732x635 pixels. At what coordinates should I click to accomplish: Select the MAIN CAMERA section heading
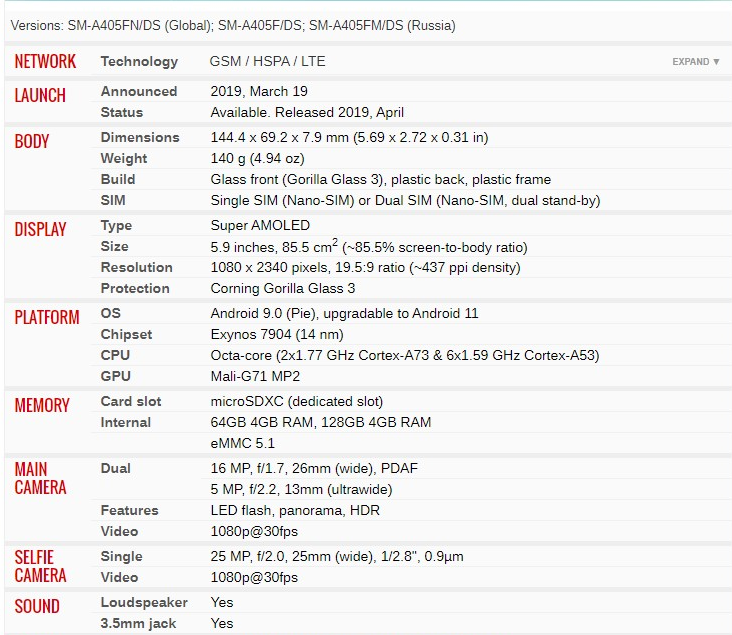pyautogui.click(x=41, y=478)
